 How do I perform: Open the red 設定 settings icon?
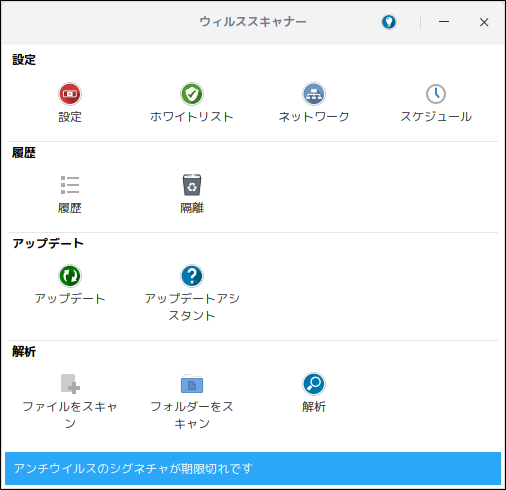pos(70,94)
